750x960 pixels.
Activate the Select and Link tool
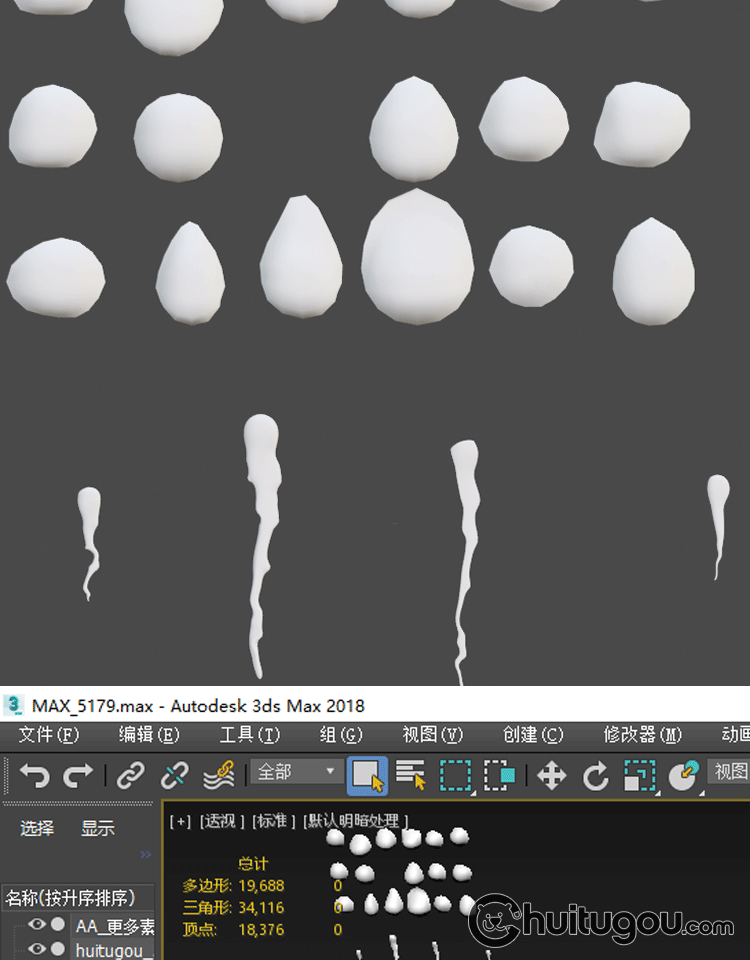[x=131, y=775]
